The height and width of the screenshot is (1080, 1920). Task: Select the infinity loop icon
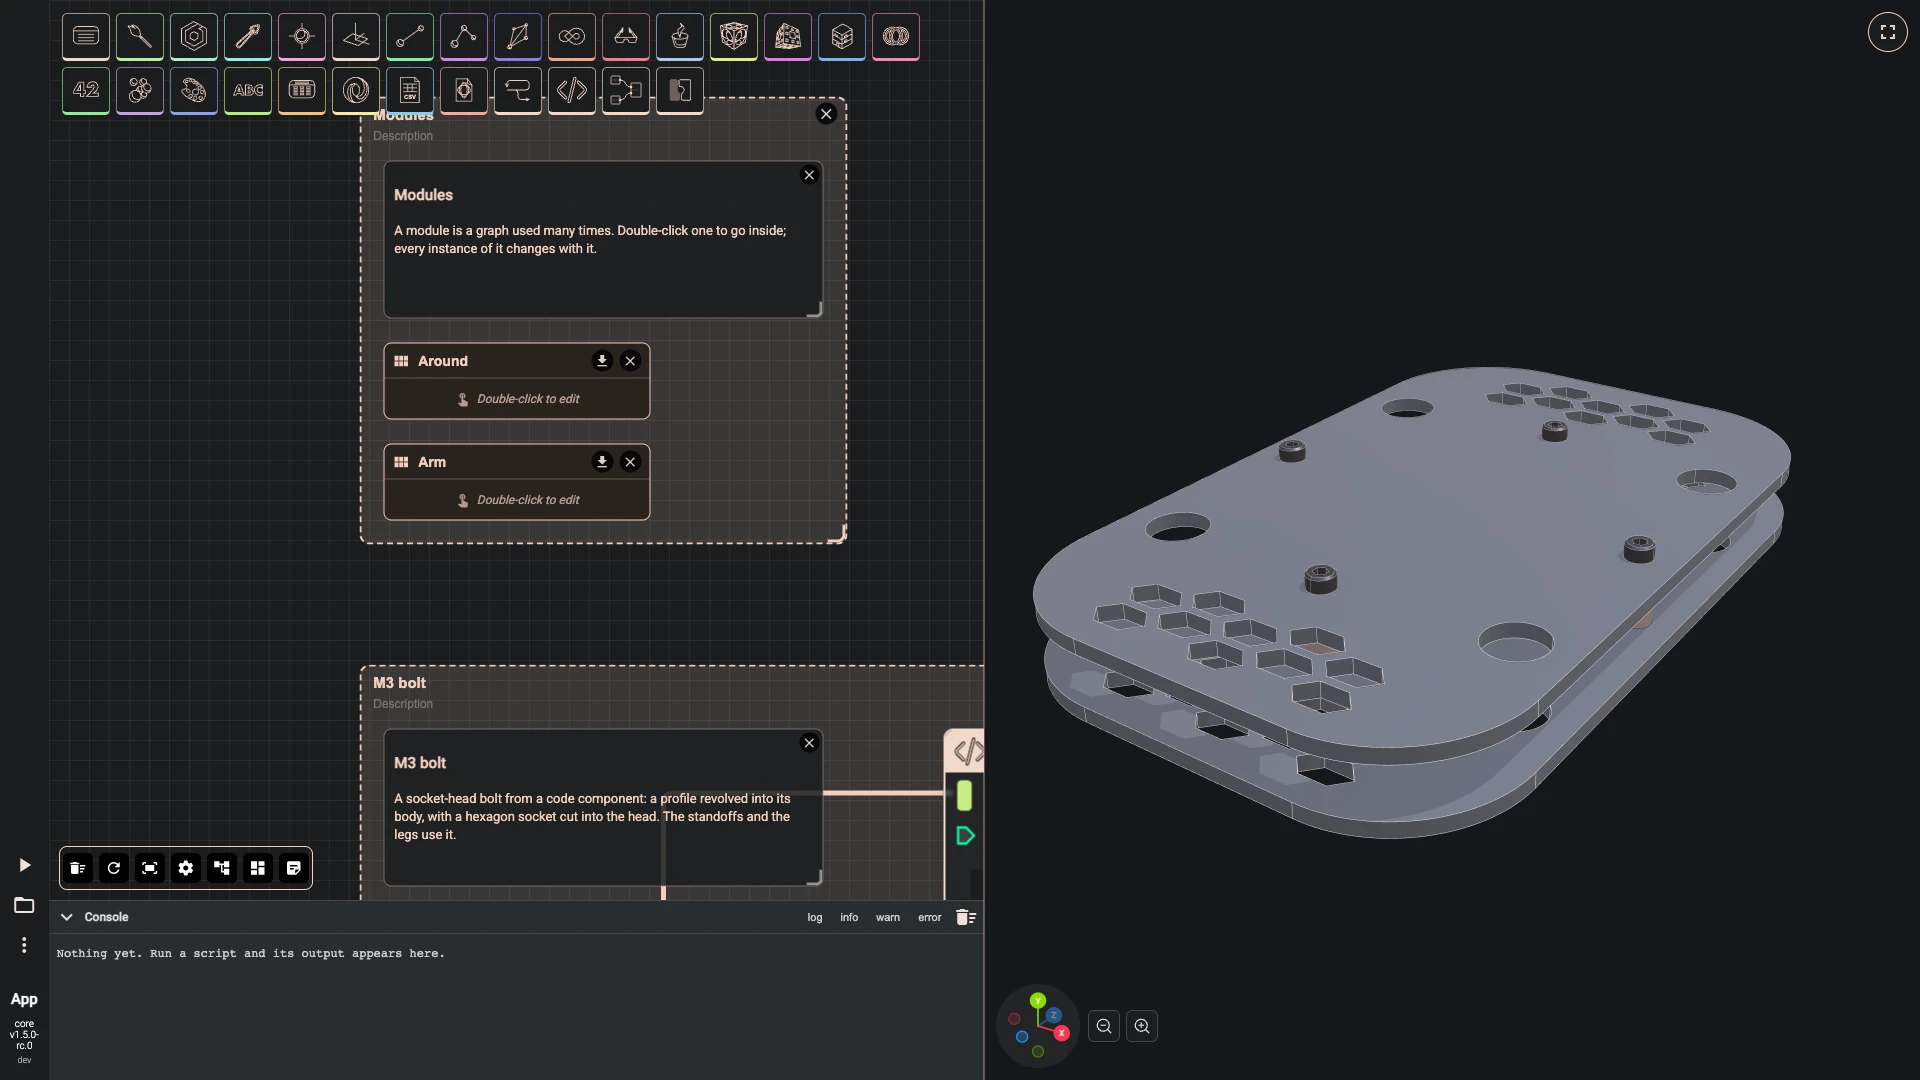tap(572, 37)
